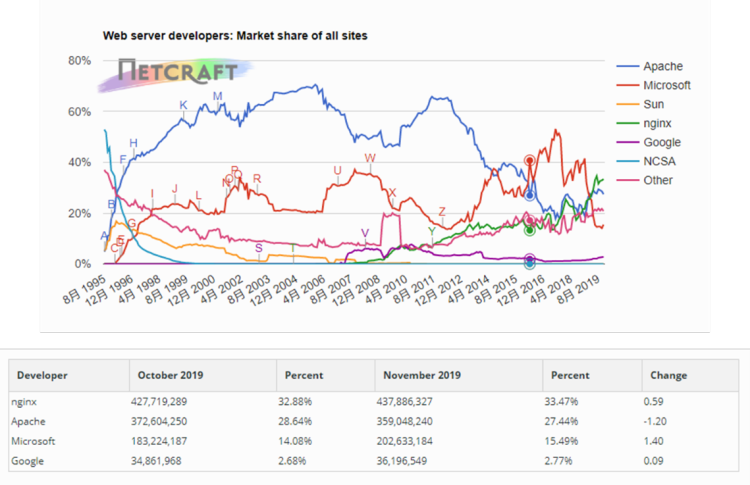The height and width of the screenshot is (485, 750).
Task: Click the Netcraft logo on chart
Action: tap(178, 71)
